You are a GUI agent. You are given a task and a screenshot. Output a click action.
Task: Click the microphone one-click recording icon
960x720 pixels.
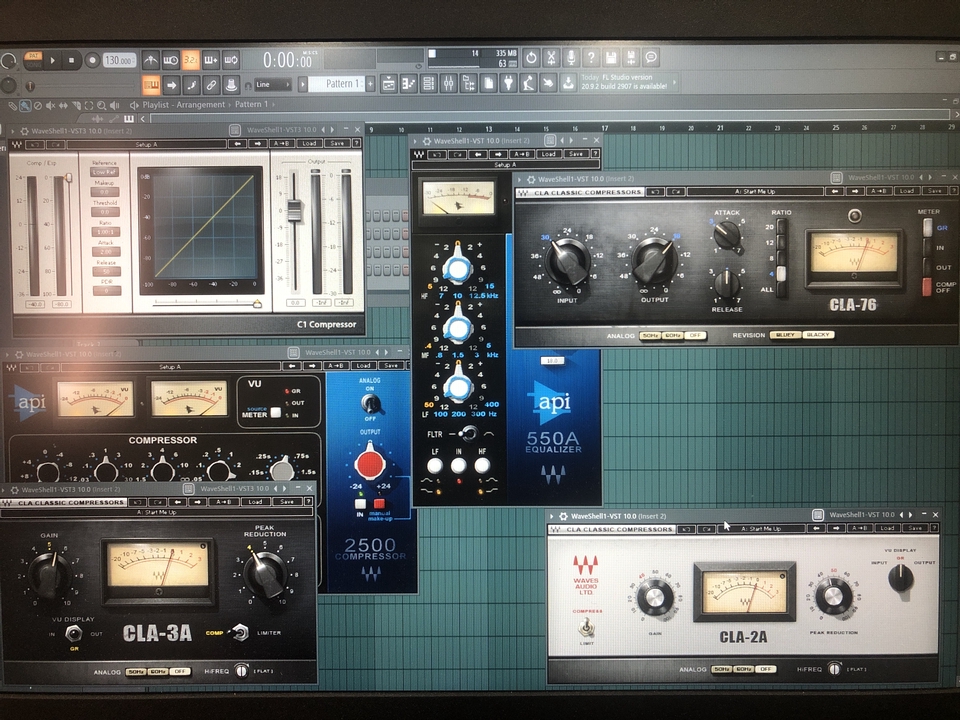click(x=571, y=58)
